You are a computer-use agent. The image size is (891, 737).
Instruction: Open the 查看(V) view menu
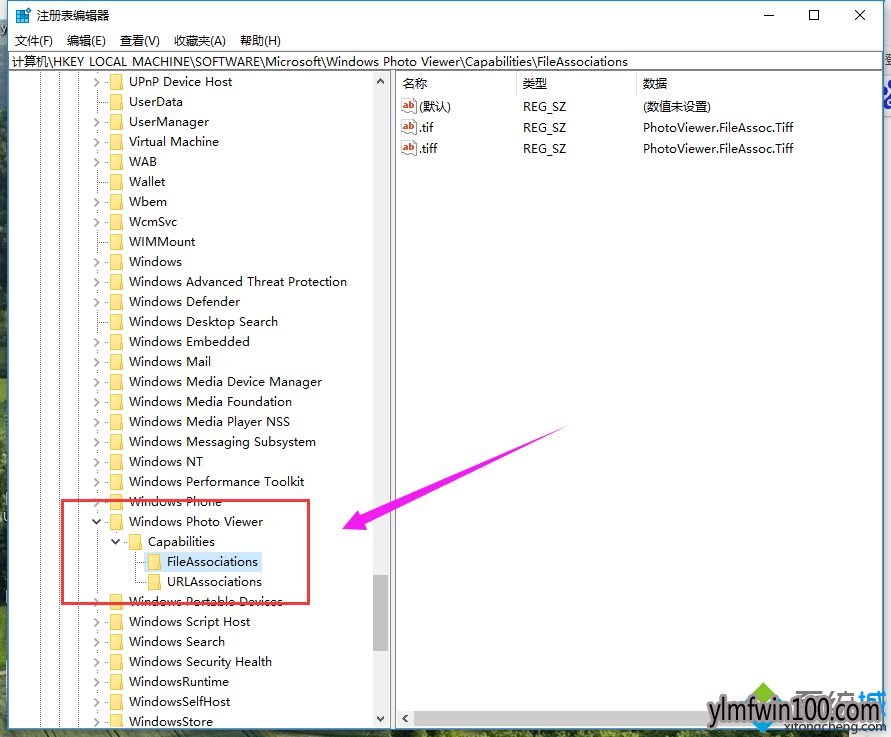click(x=140, y=41)
